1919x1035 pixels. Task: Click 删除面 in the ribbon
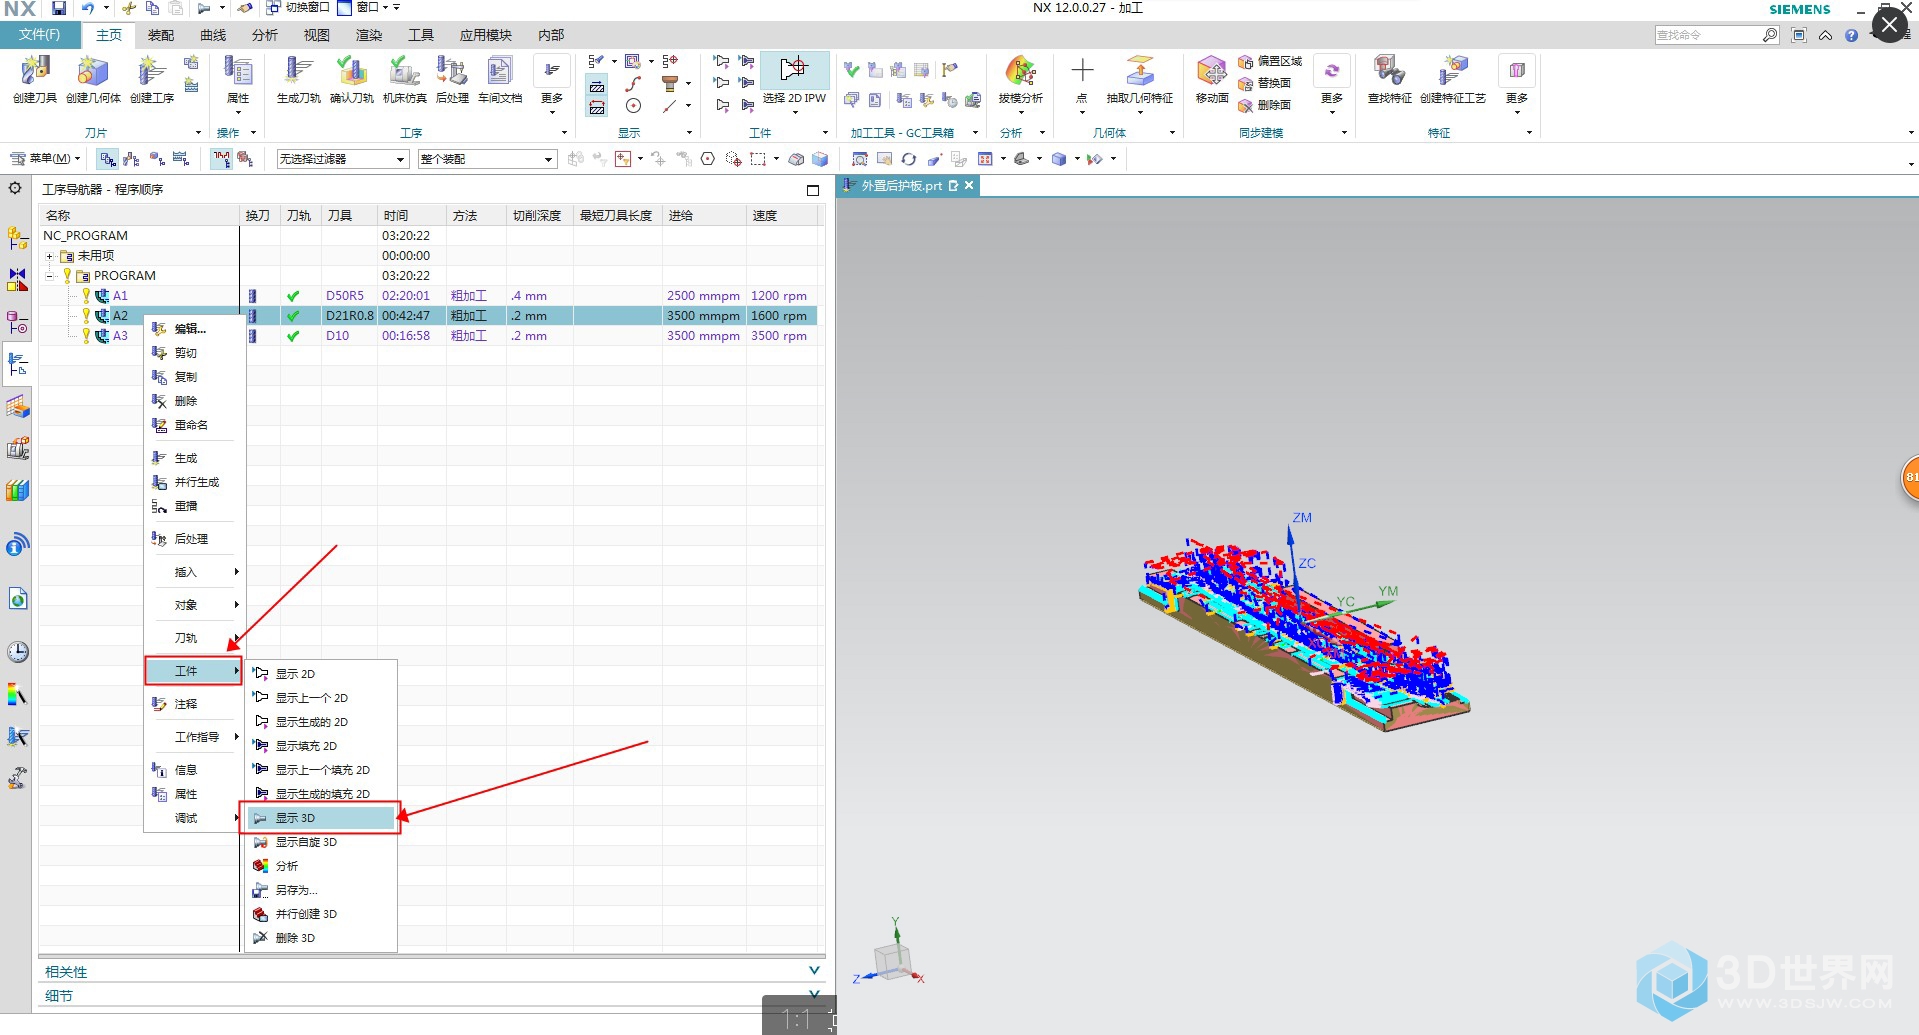1265,105
